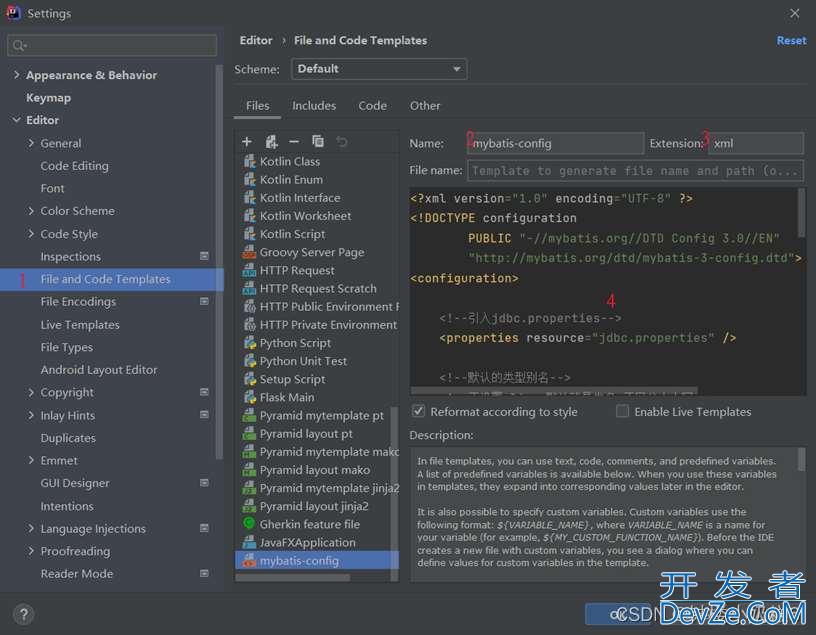The image size is (816, 635).
Task: Select the Kotlin Script template icon
Action: (250, 234)
